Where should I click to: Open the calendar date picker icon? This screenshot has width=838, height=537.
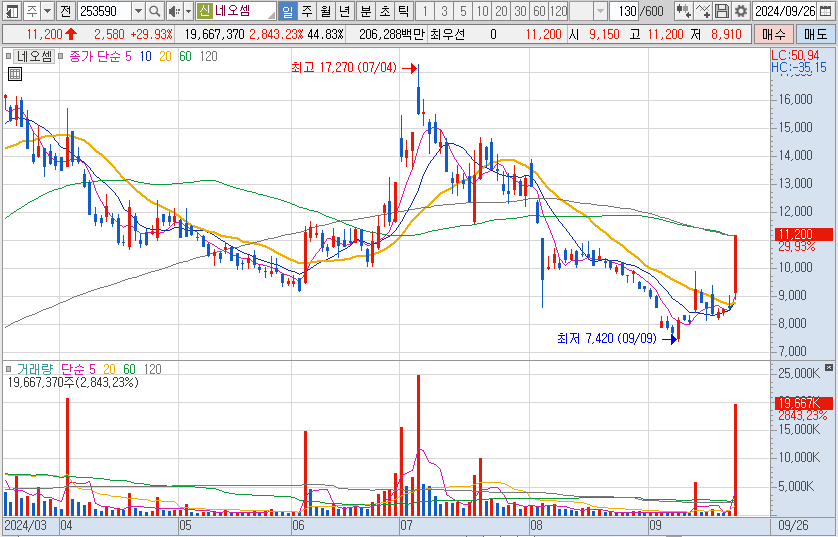click(x=826, y=11)
